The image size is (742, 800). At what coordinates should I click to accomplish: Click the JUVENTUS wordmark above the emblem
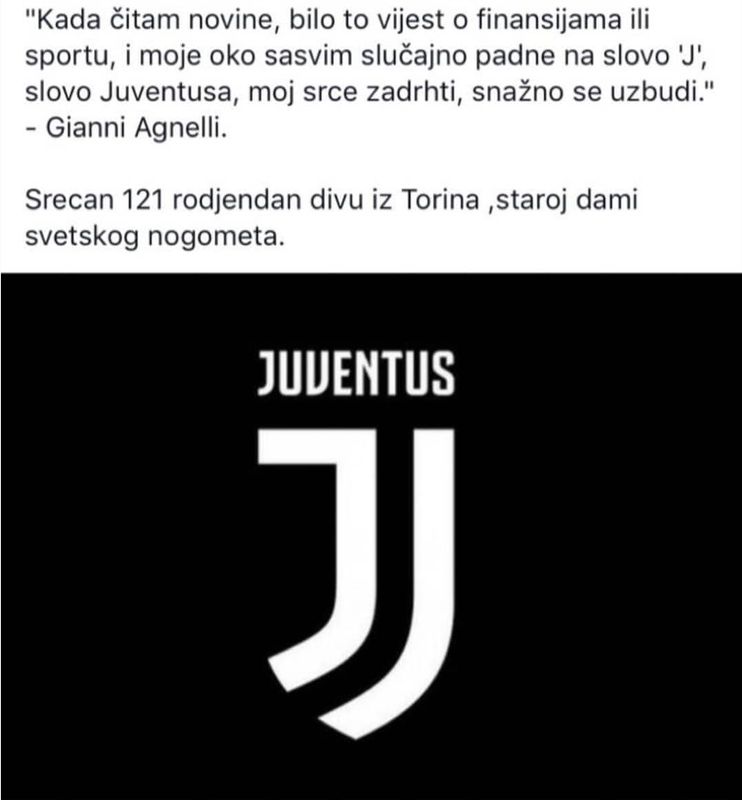click(356, 373)
